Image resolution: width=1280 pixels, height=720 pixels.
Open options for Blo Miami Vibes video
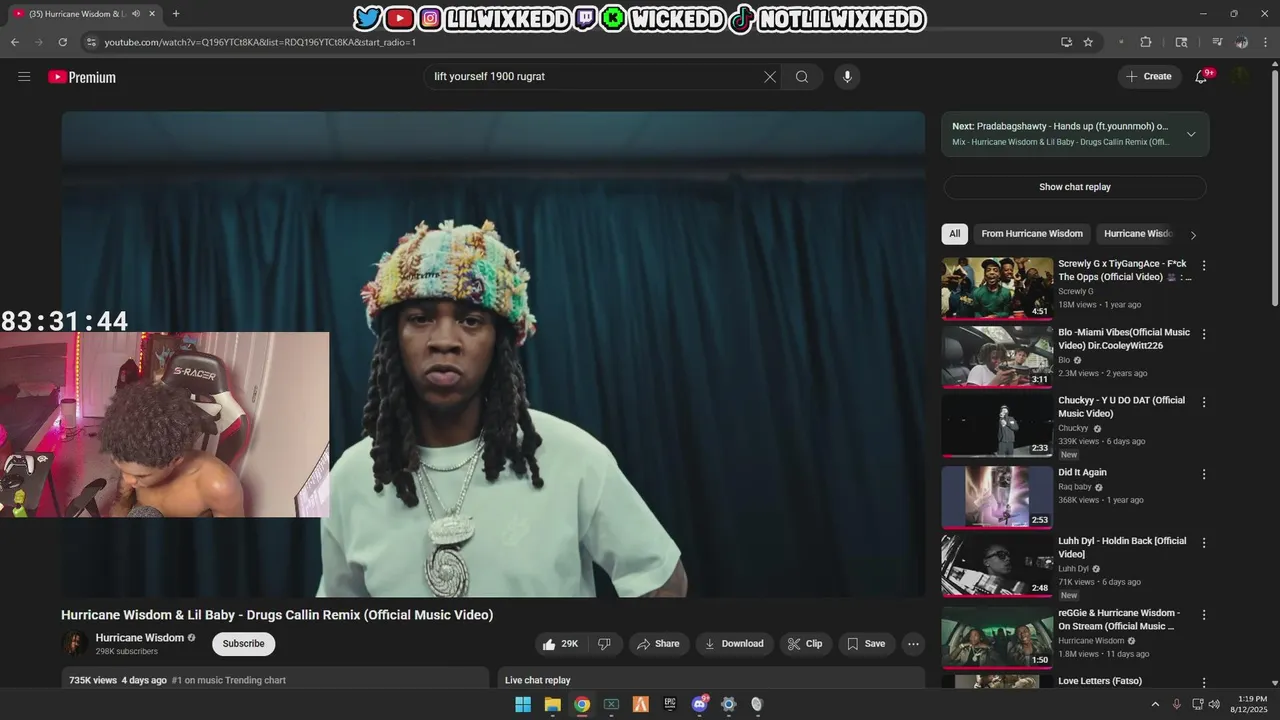tap(1204, 334)
